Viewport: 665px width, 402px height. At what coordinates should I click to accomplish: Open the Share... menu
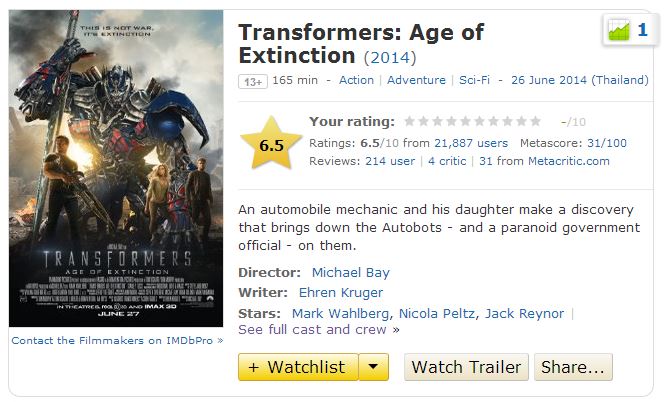[x=572, y=367]
